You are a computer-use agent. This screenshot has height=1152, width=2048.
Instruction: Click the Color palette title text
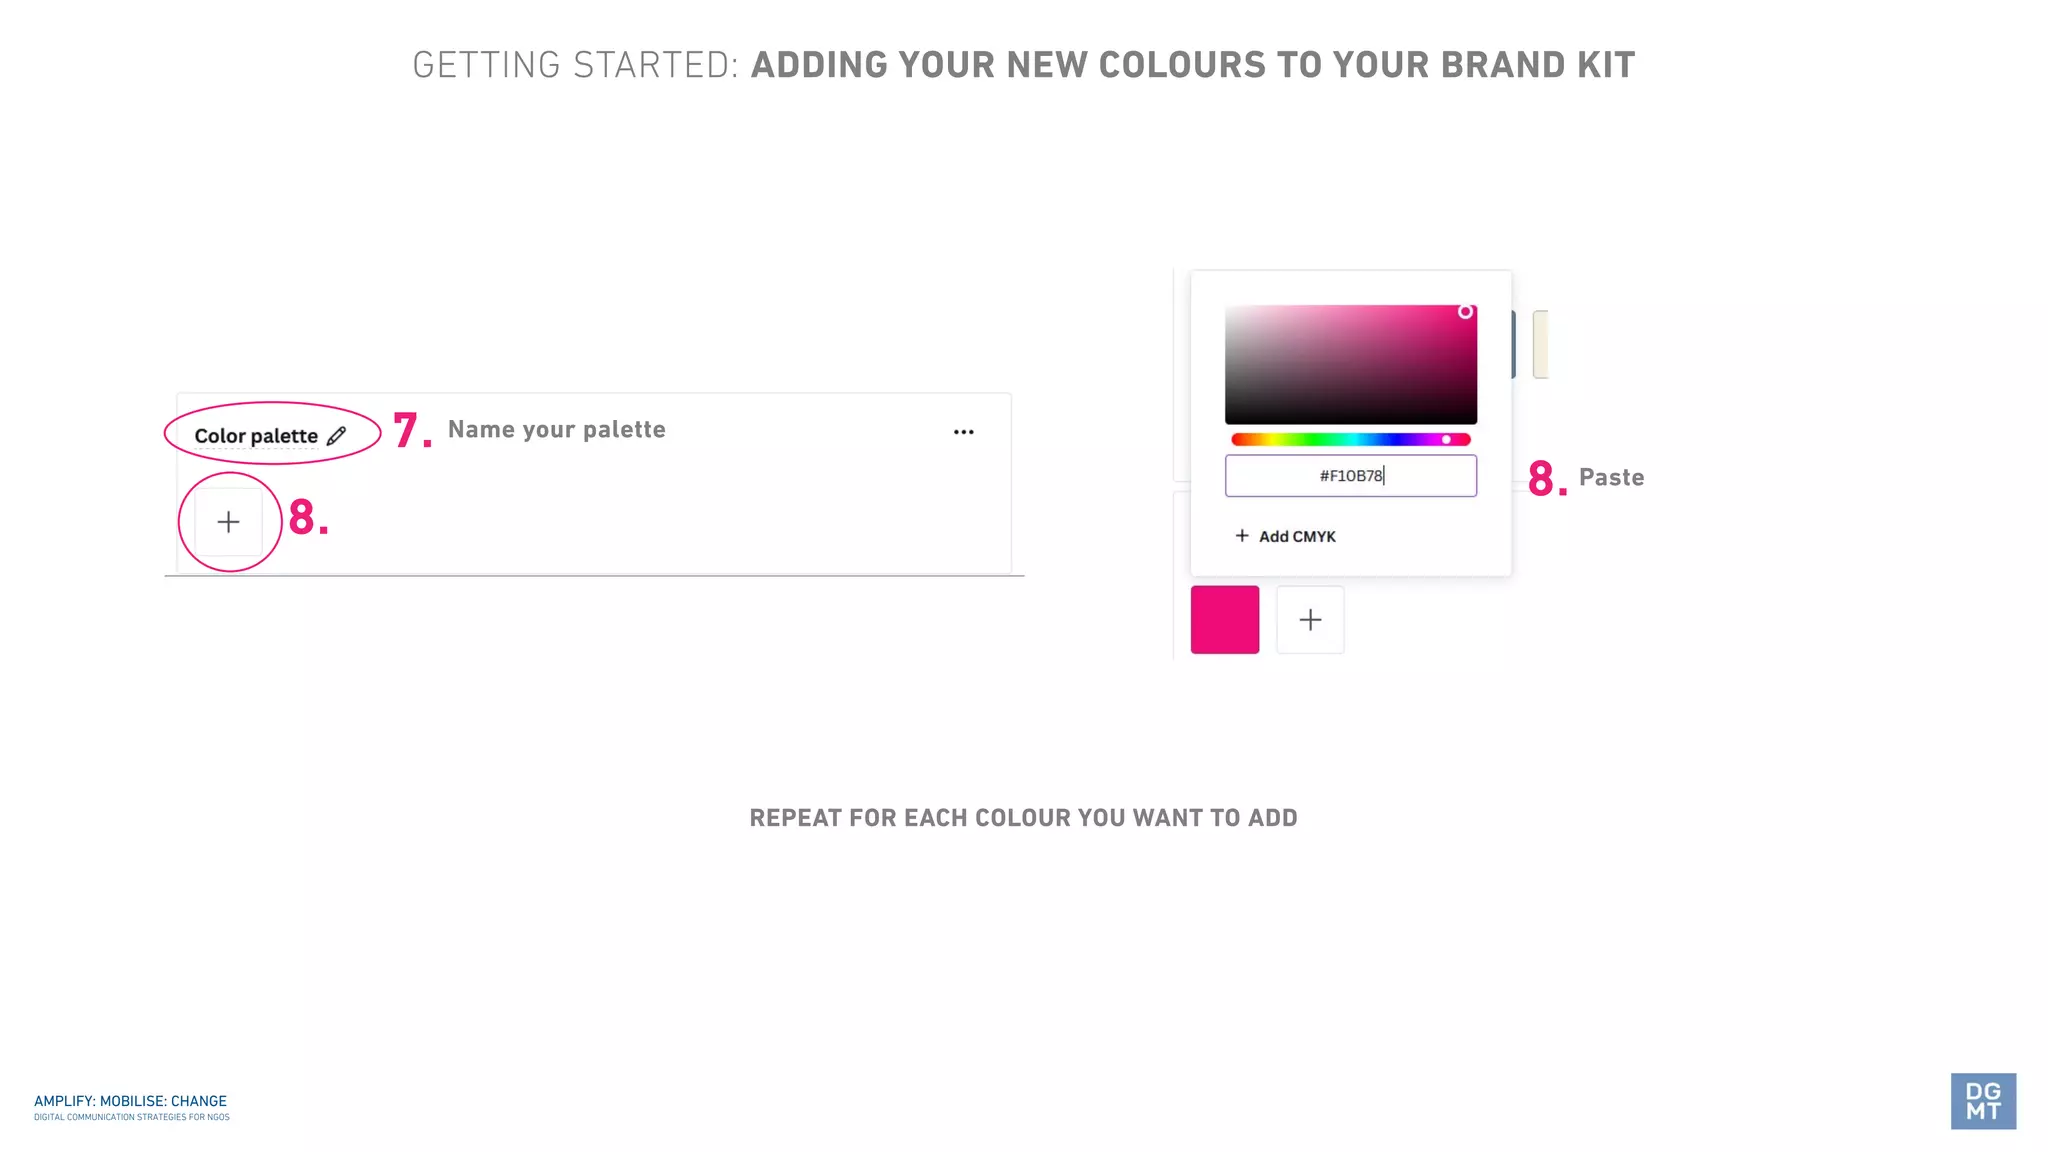click(x=256, y=436)
